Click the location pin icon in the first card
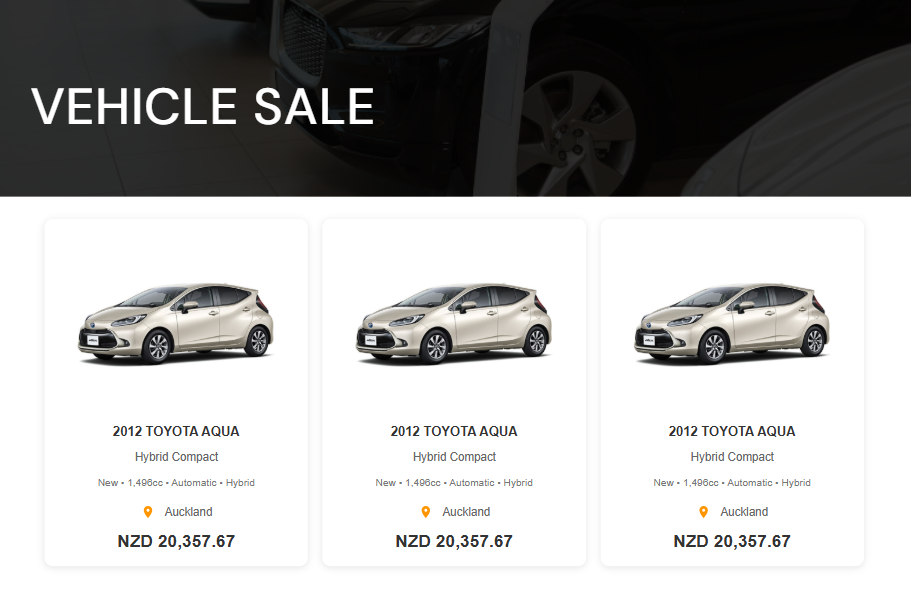 tap(148, 512)
